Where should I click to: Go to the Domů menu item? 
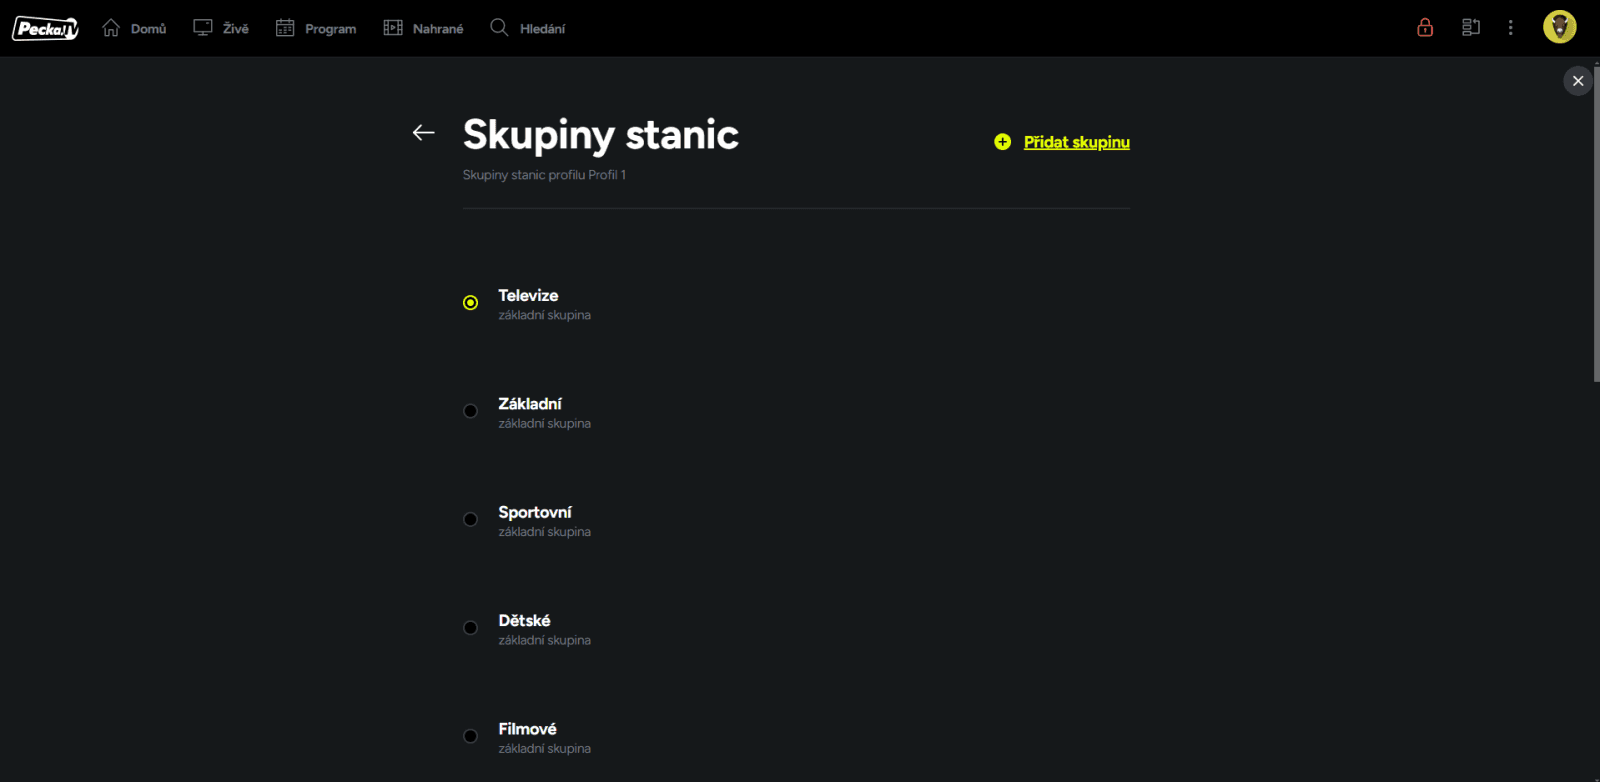[148, 29]
